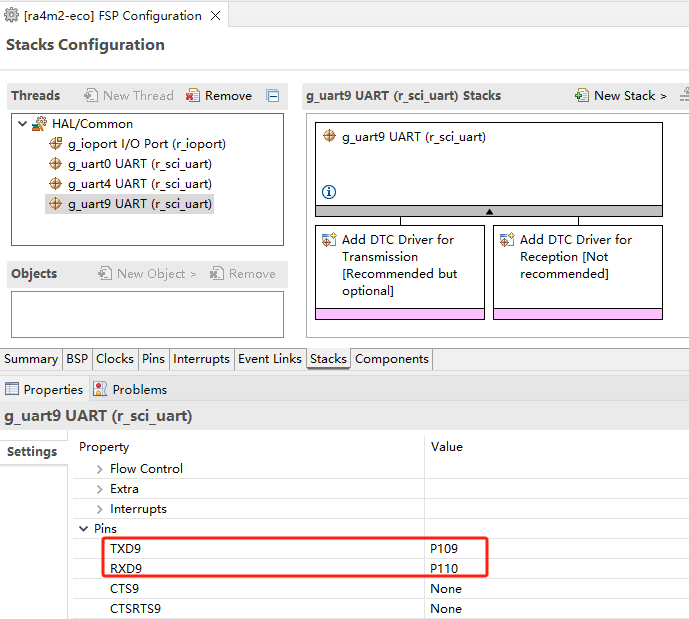Select the Stacks tab

click(x=328, y=359)
